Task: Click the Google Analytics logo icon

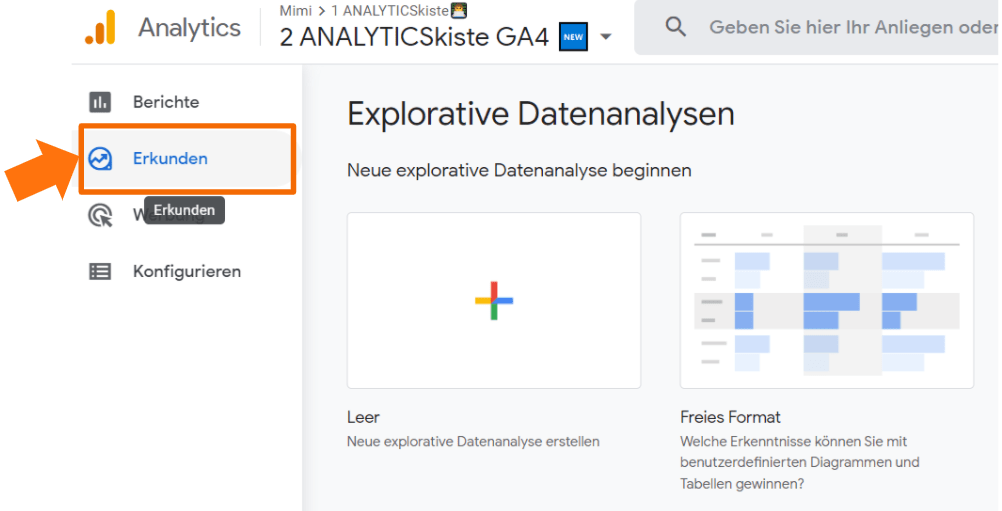Action: tap(100, 28)
